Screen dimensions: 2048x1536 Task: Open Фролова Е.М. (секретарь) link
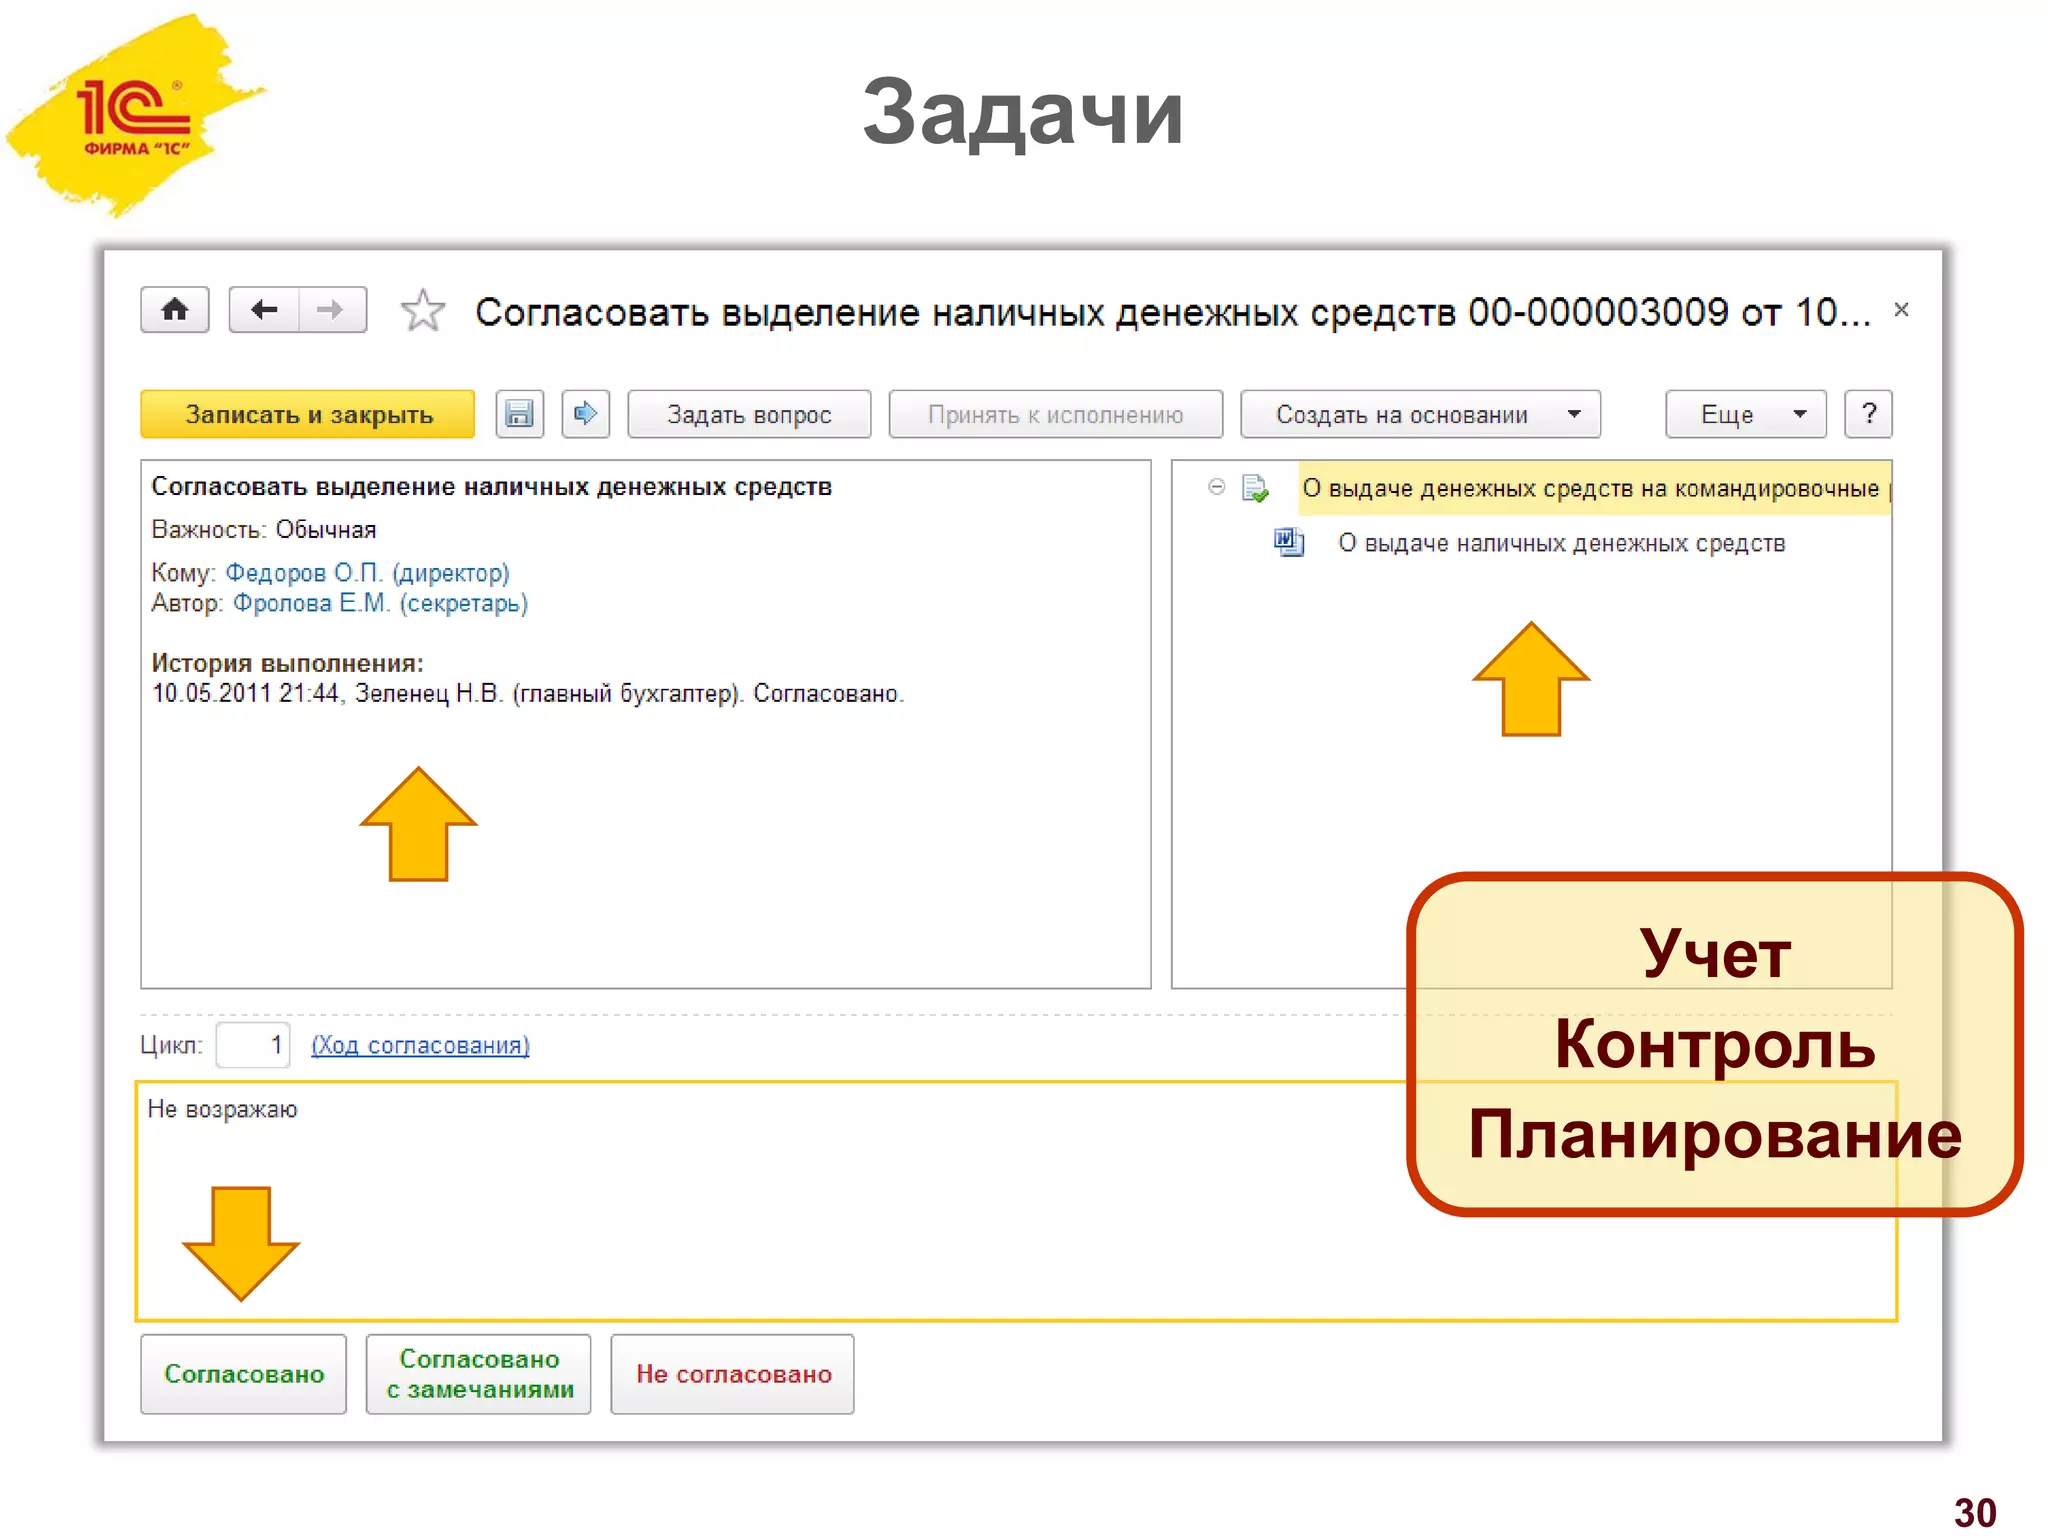[x=380, y=603]
